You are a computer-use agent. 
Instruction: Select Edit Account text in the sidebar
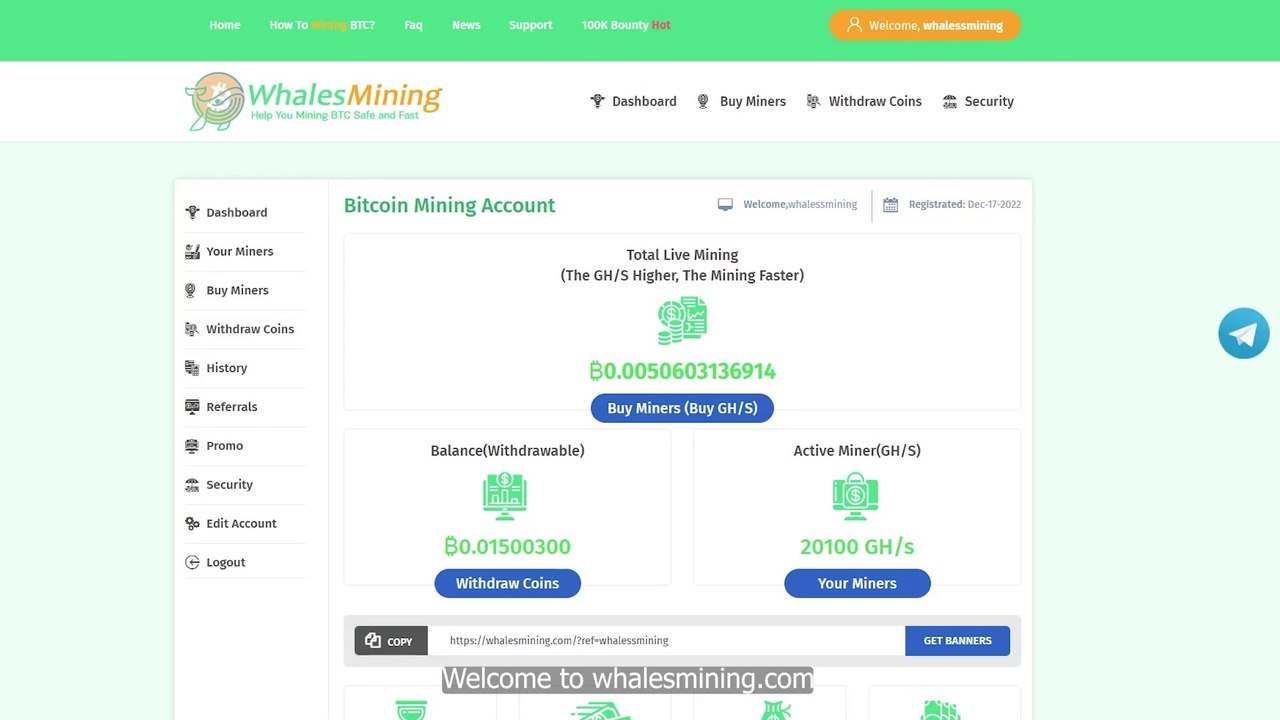tap(241, 524)
